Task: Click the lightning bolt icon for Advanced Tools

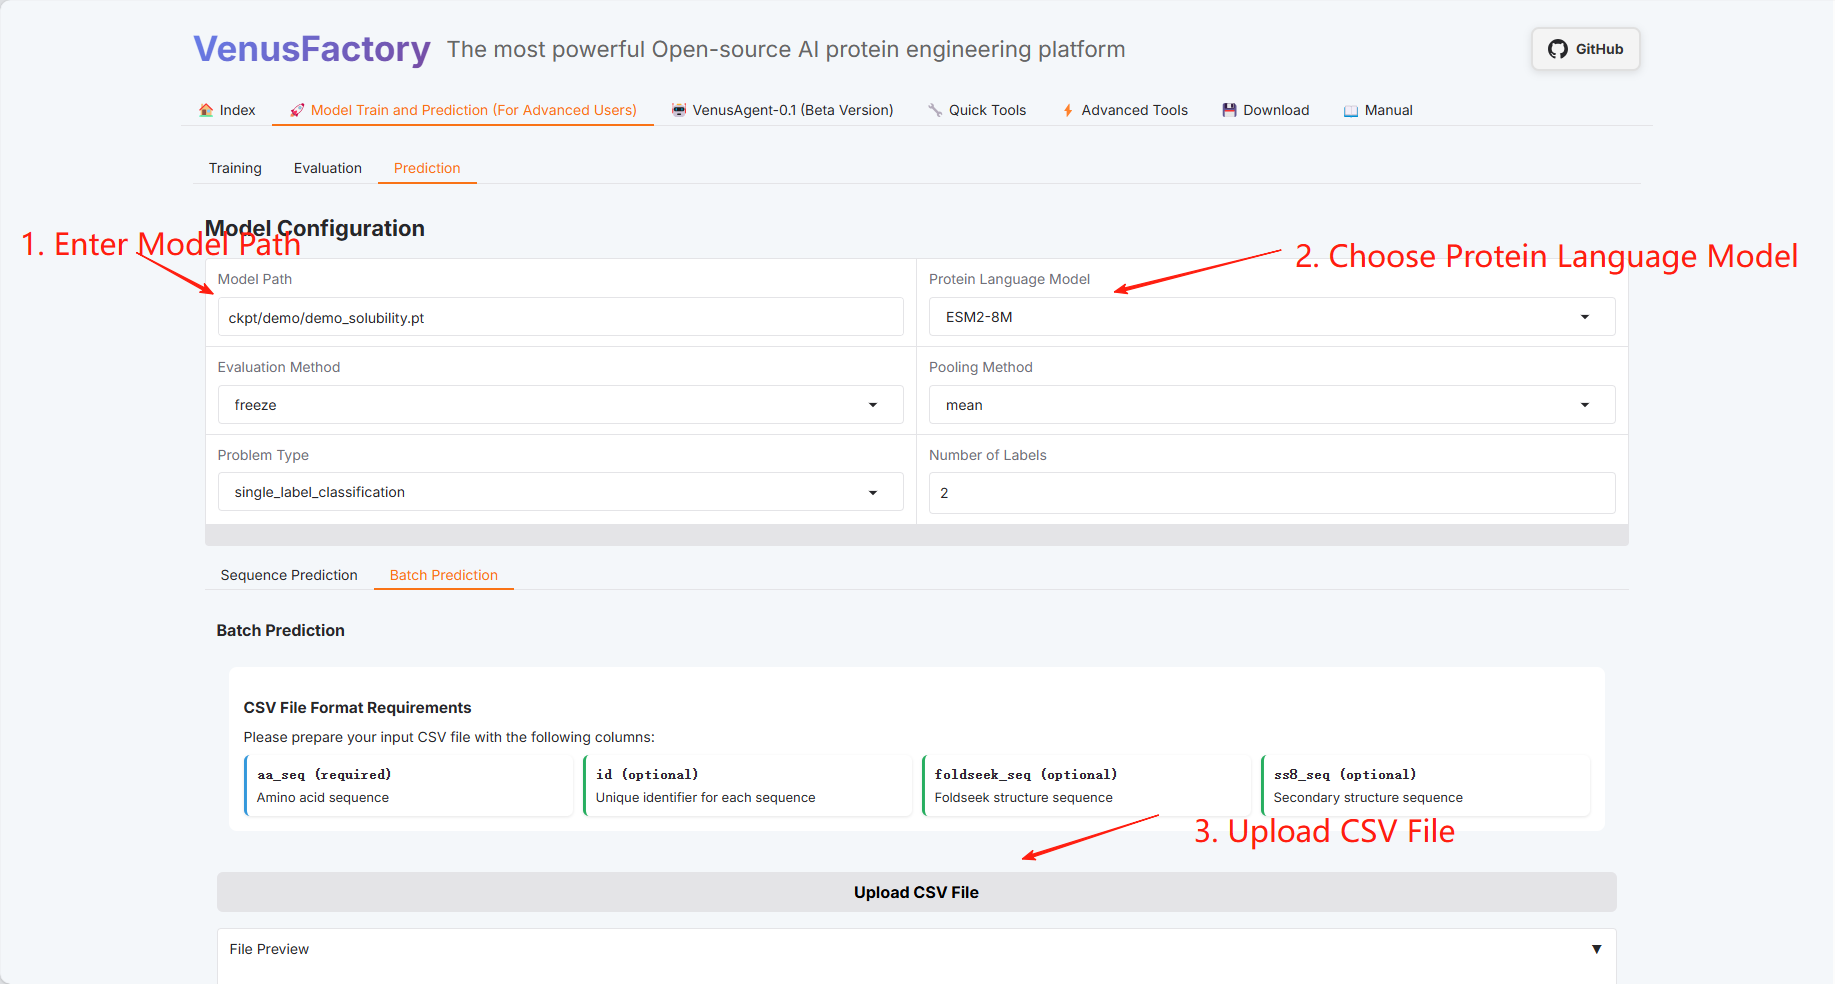Action: pyautogui.click(x=1068, y=110)
